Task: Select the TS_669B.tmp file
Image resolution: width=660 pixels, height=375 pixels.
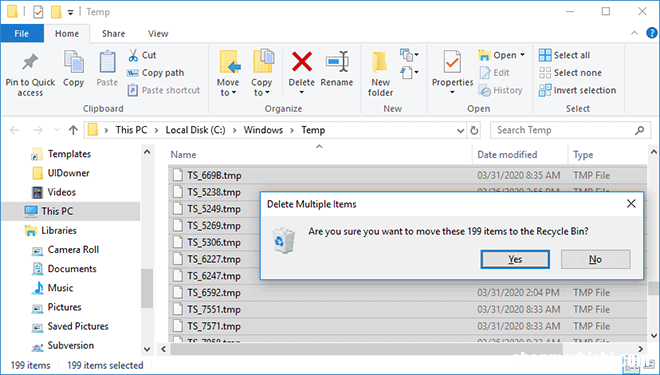Action: (x=407, y=175)
